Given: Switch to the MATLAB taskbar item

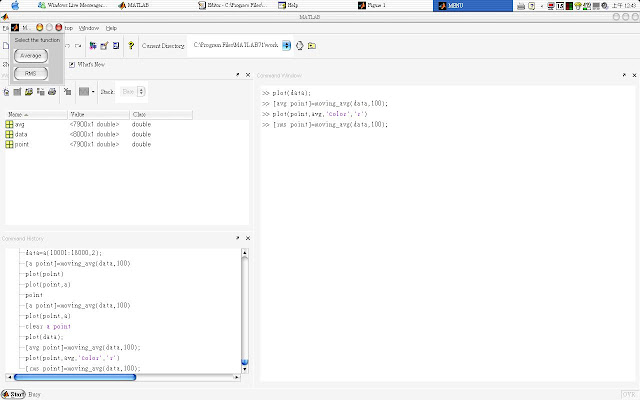Looking at the screenshot, I should click(134, 5).
